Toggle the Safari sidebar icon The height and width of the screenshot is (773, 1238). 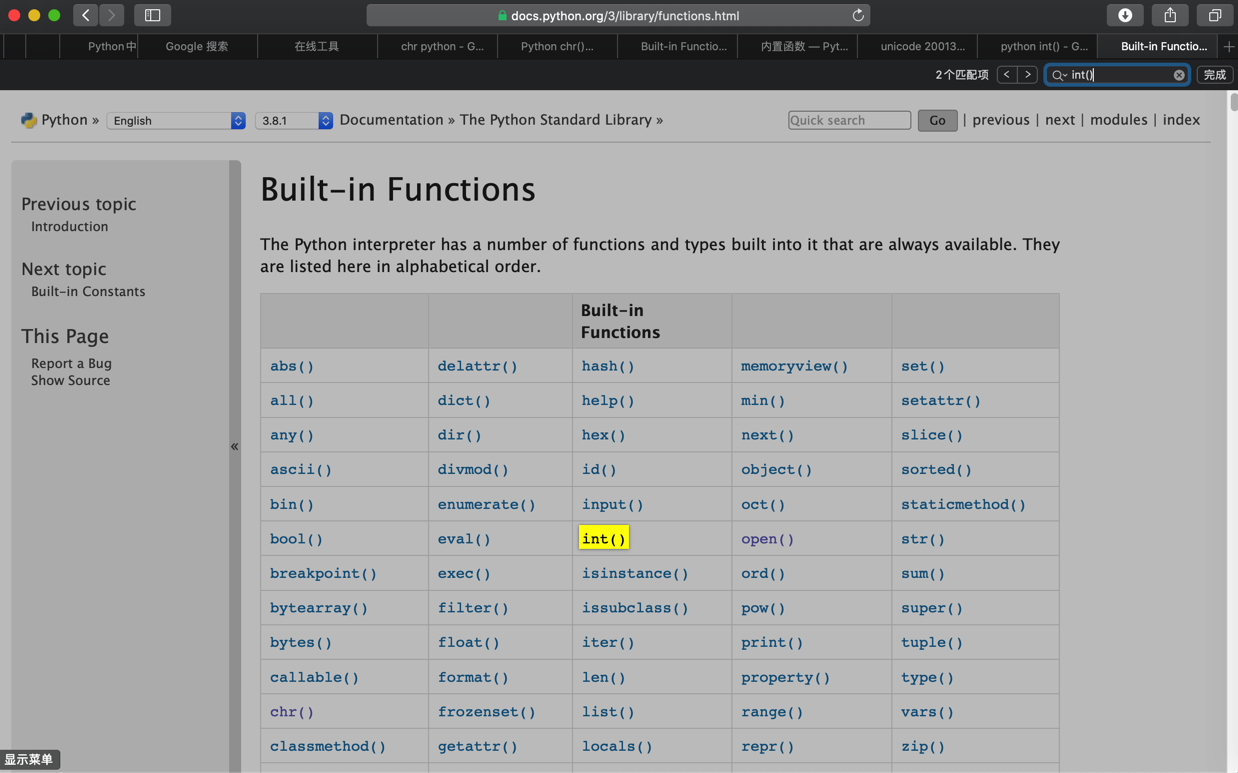point(152,15)
